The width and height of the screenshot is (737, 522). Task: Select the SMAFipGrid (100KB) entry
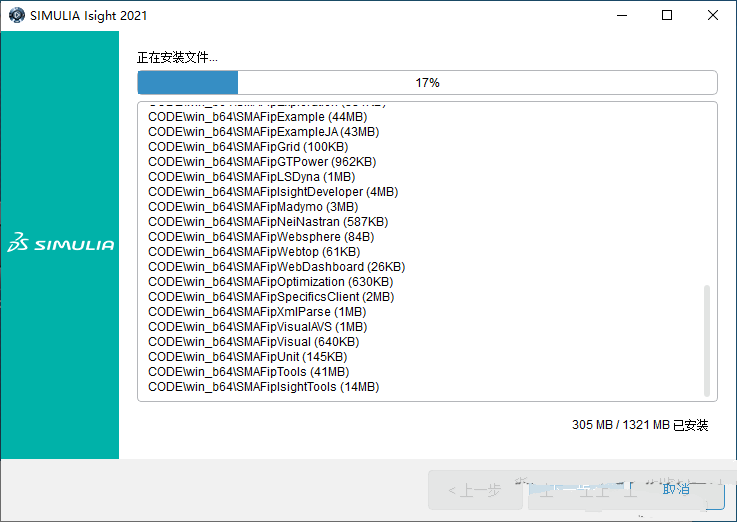pyautogui.click(x=248, y=147)
